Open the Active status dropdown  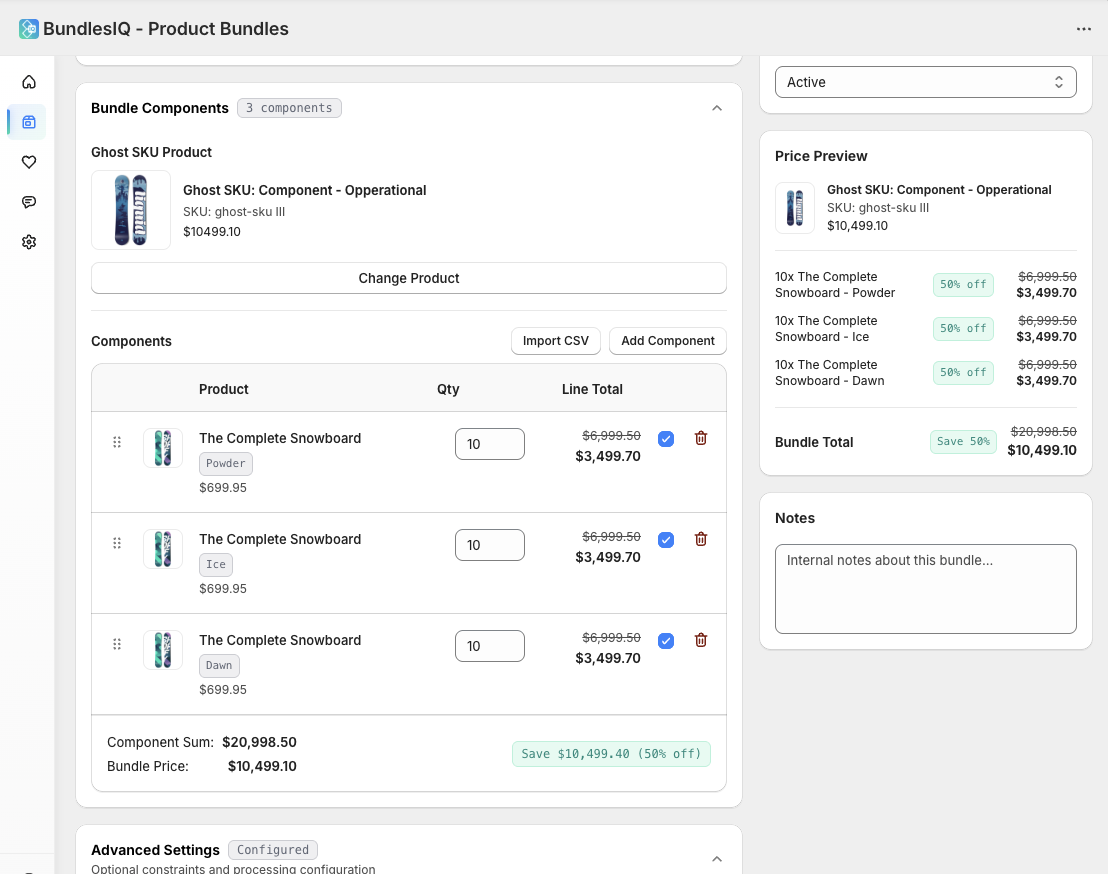pyautogui.click(x=925, y=81)
